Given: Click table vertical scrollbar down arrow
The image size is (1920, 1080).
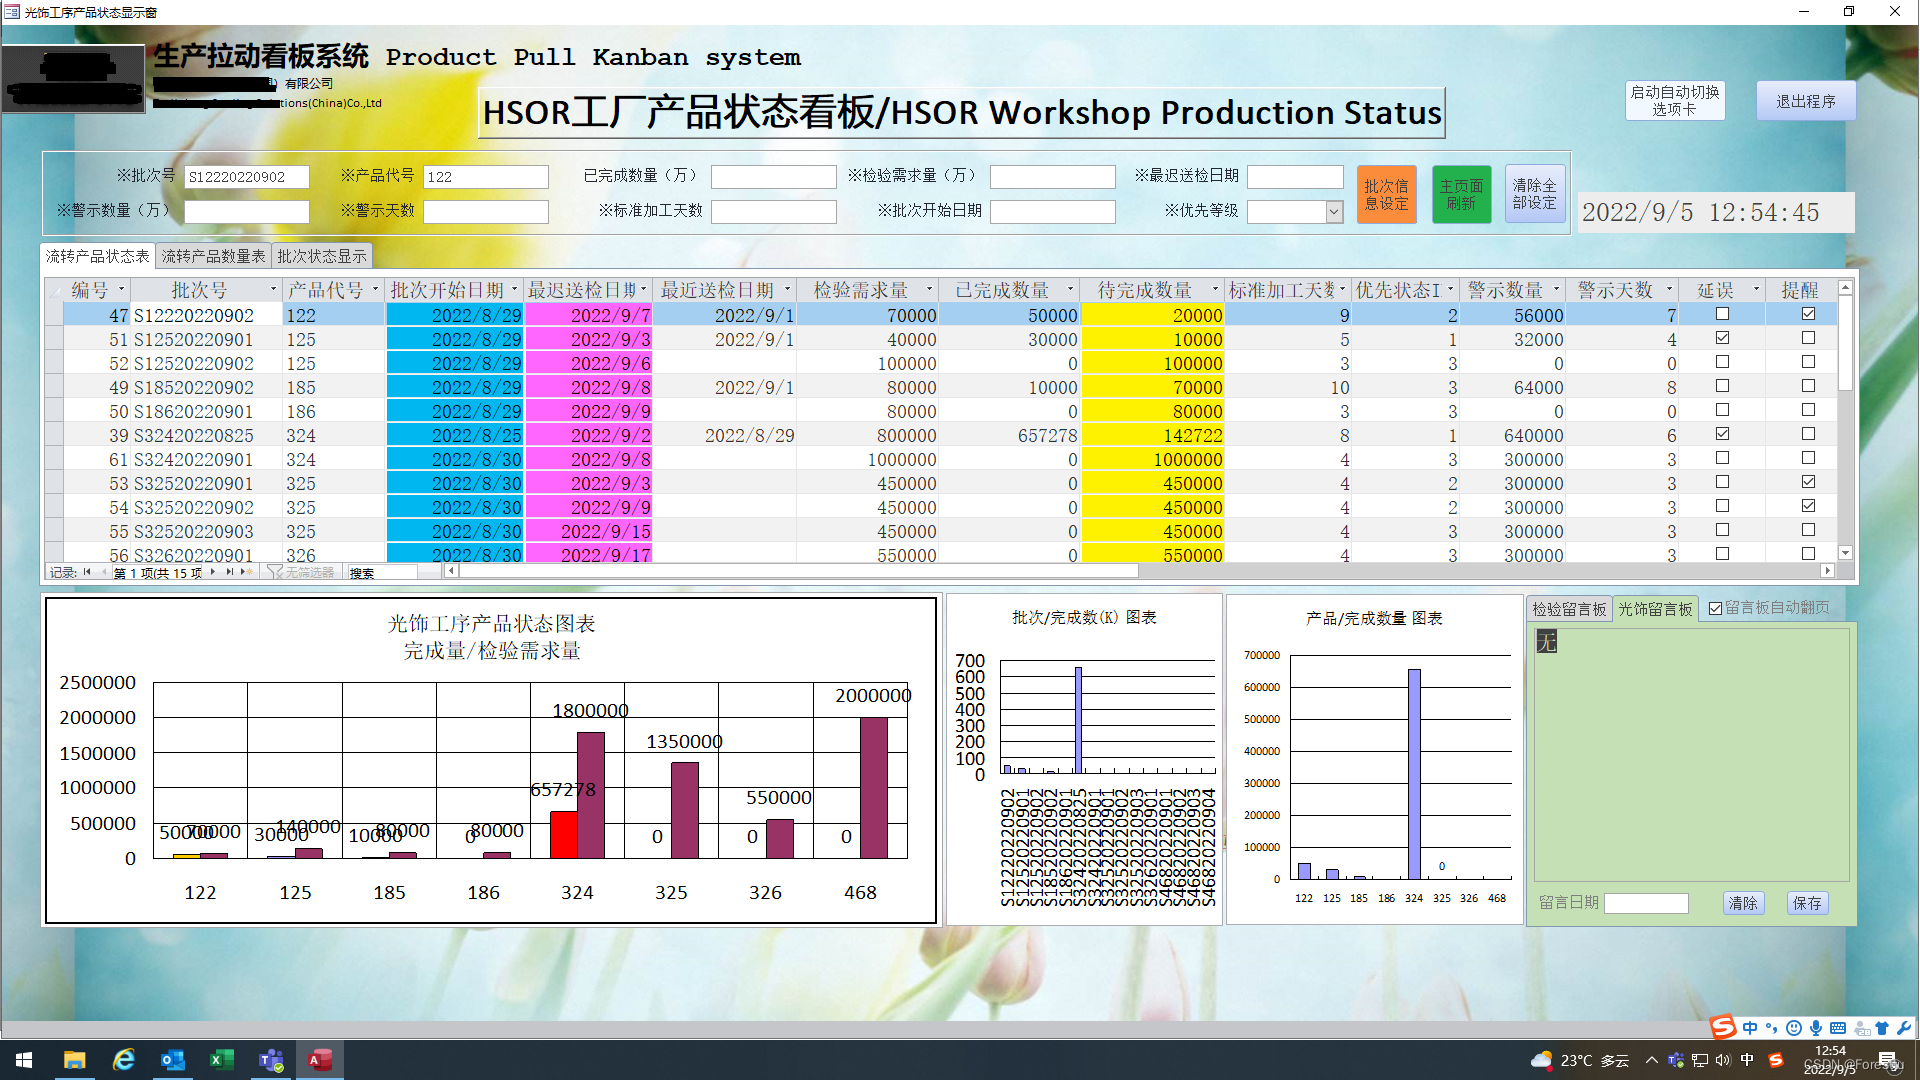Looking at the screenshot, I should coord(1846,553).
